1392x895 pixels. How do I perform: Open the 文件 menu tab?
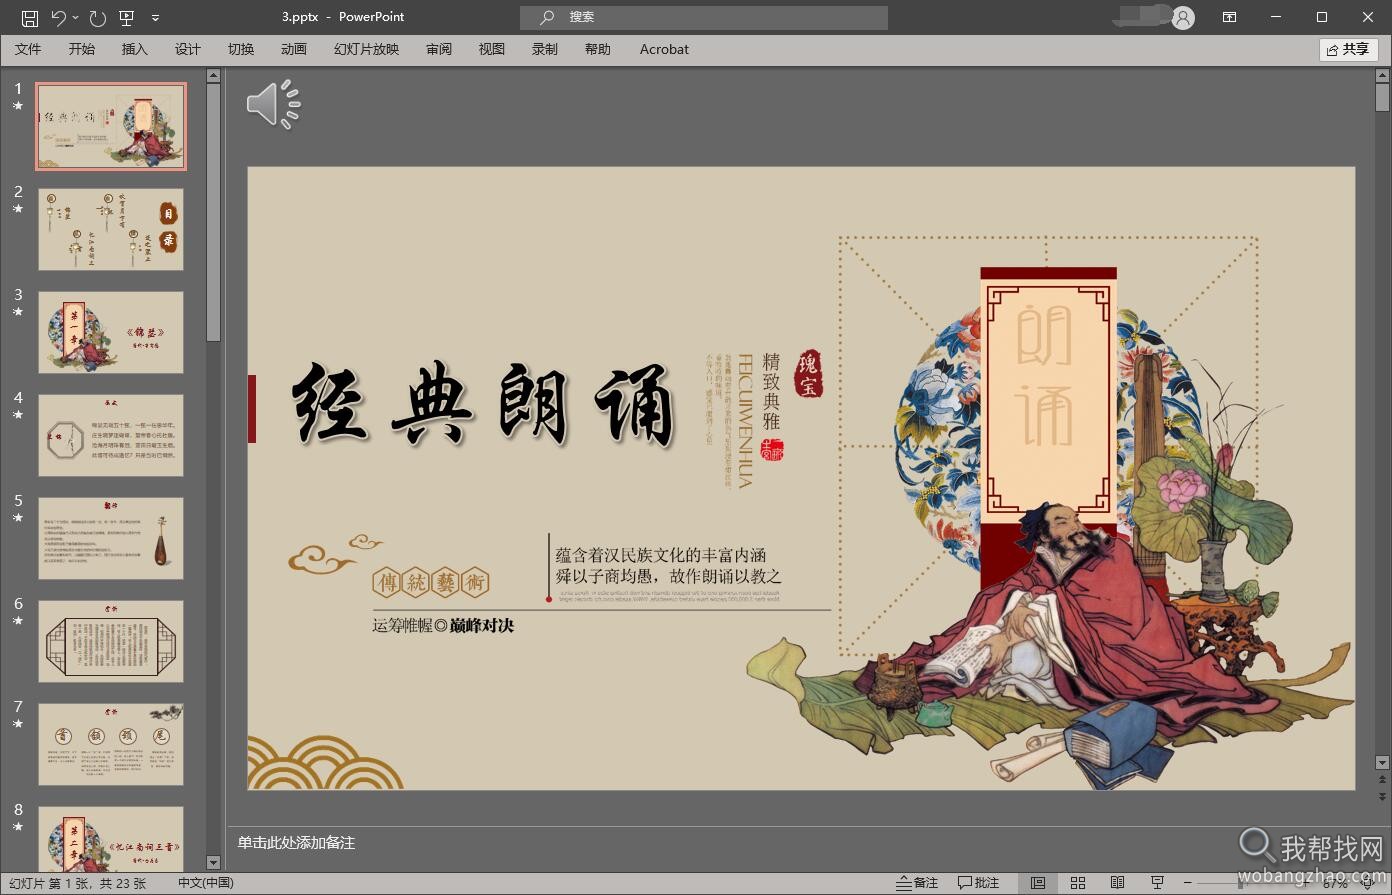(28, 49)
